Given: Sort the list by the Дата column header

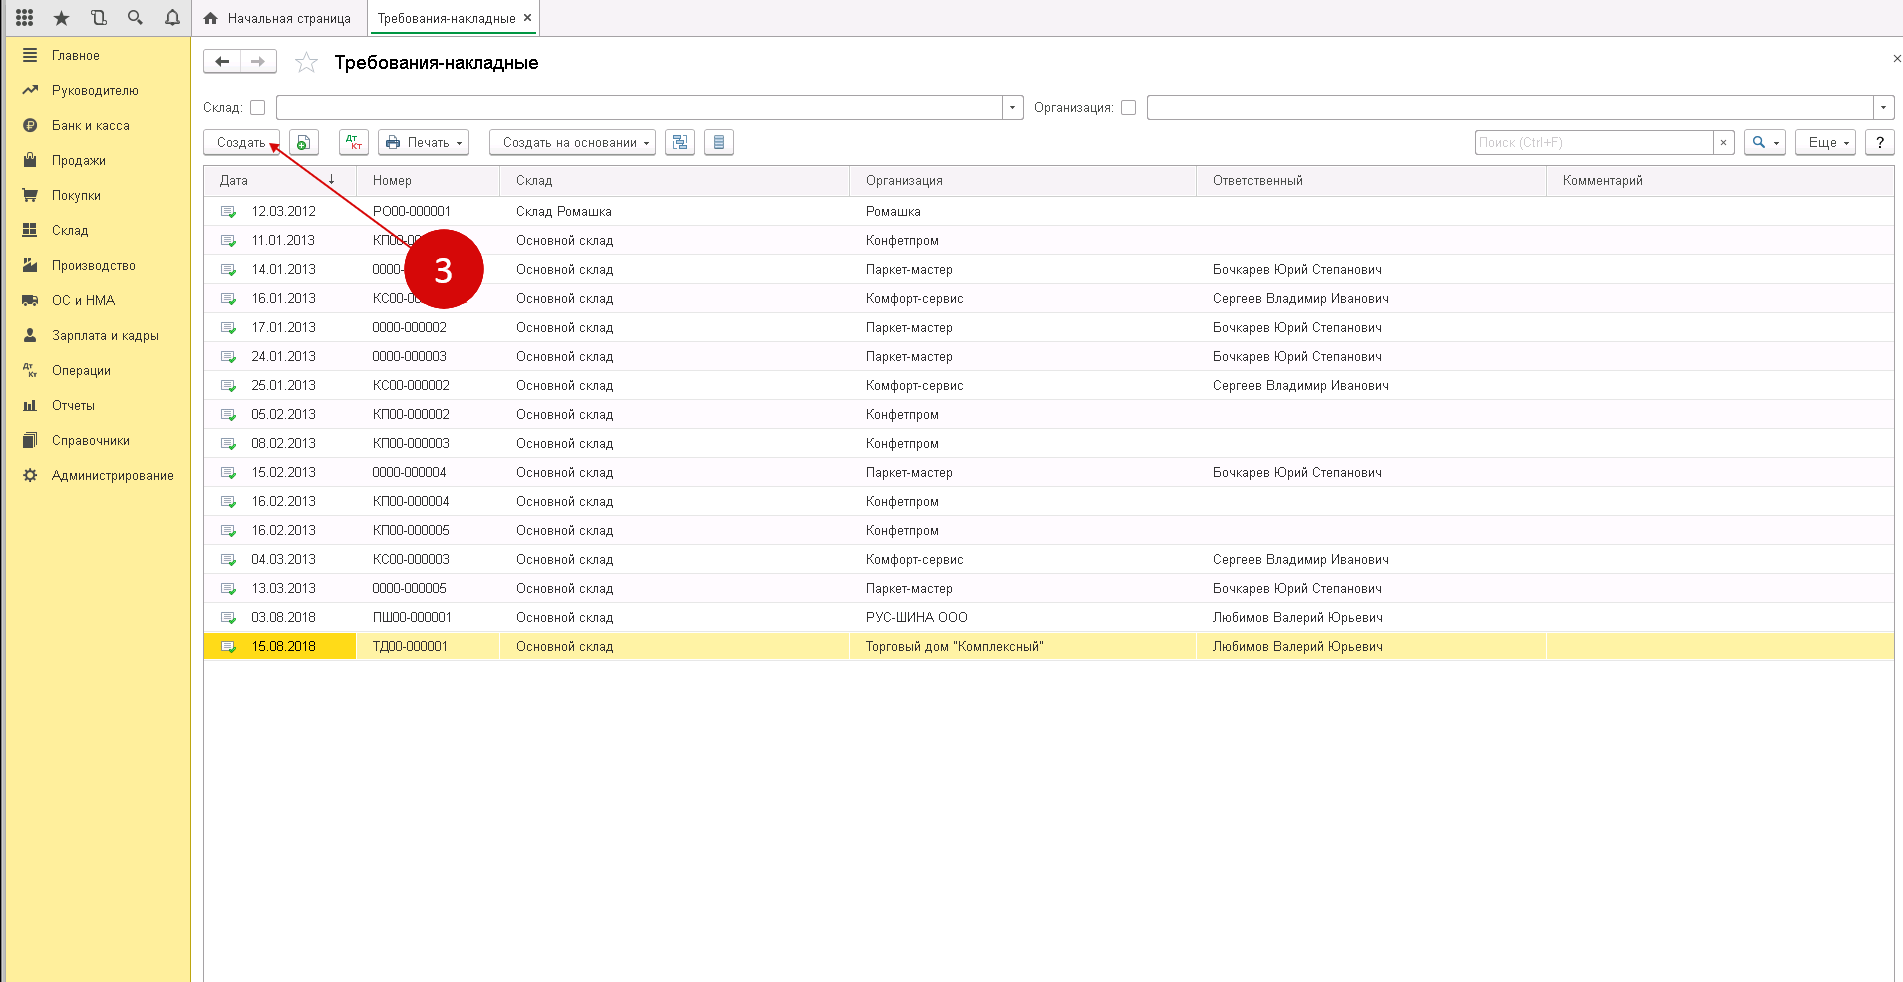Looking at the screenshot, I should 234,181.
